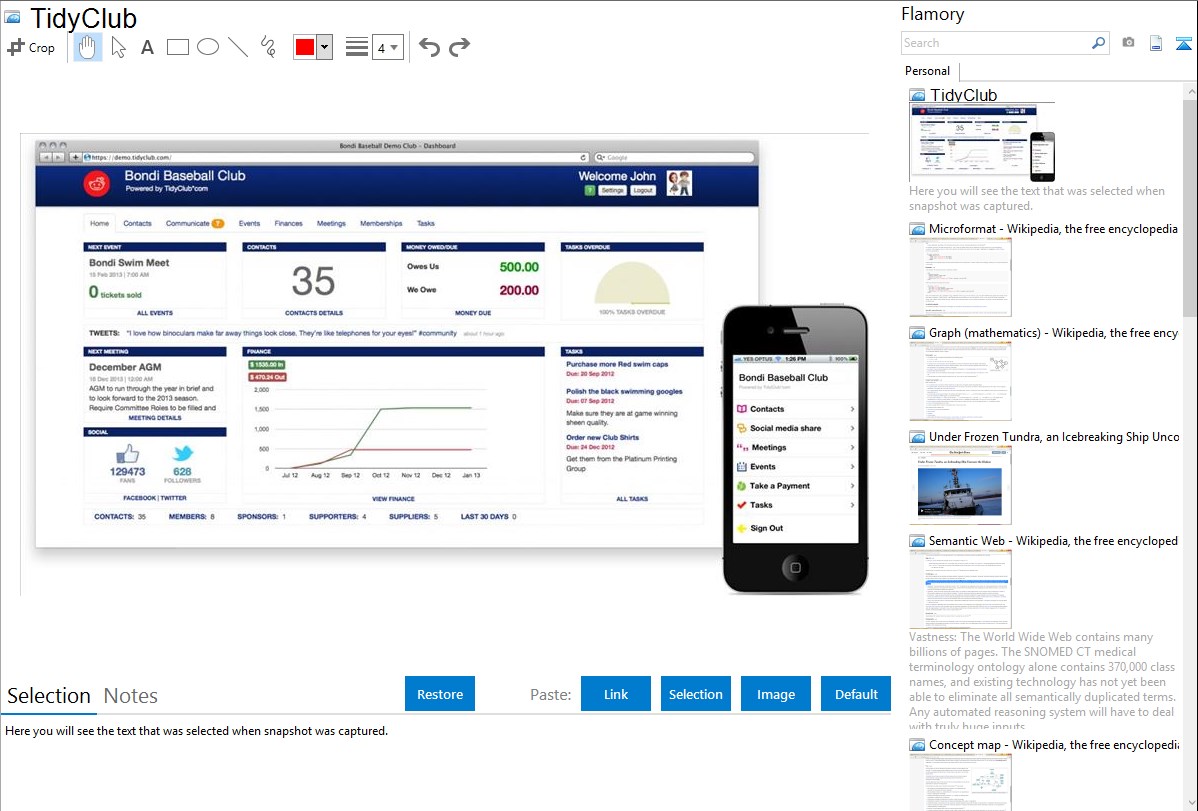Click ALL EVENTS link in dashboard
This screenshot has width=1198, height=811.
(x=155, y=313)
